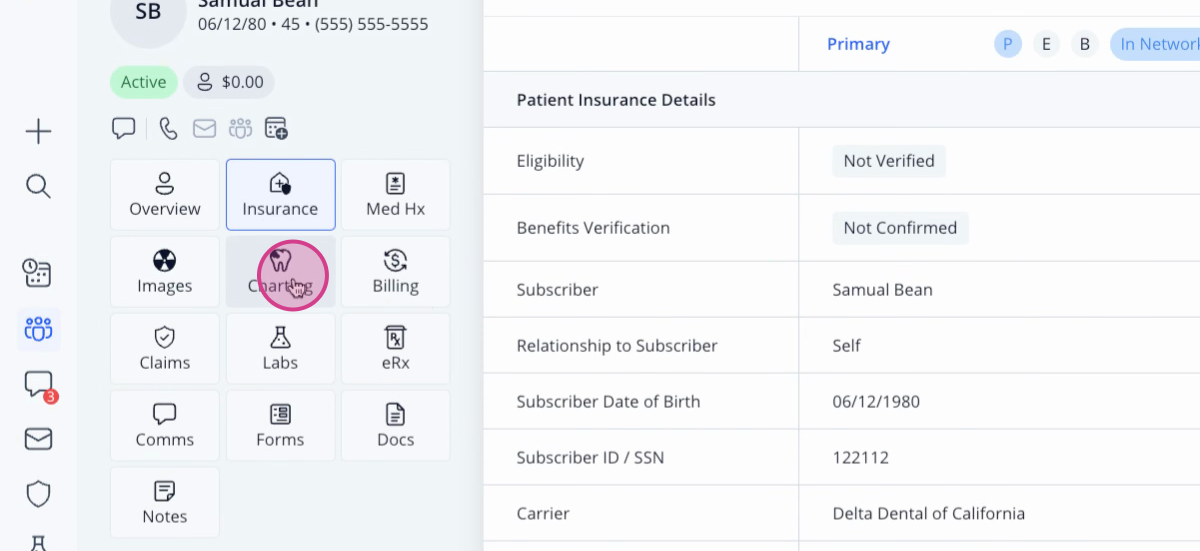1200x551 pixels.
Task: Open the search magnifier in sidebar
Action: tap(38, 186)
